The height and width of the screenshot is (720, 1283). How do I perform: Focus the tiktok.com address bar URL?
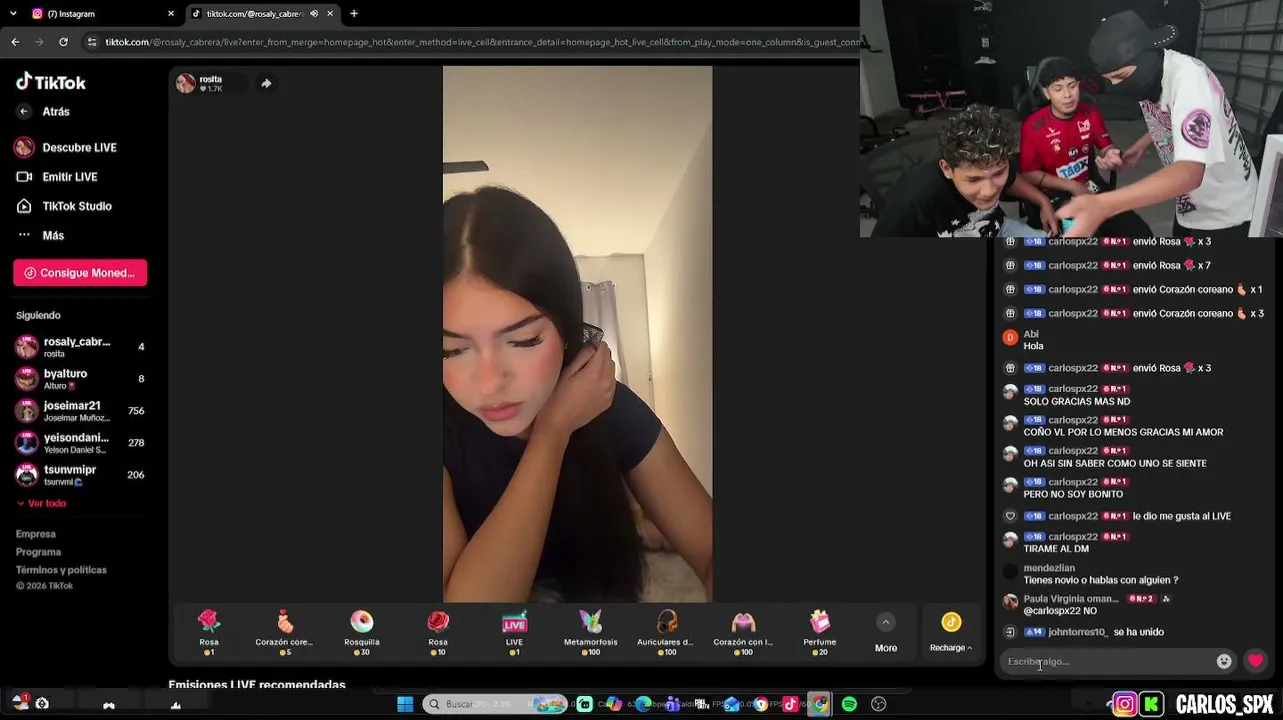point(482,42)
